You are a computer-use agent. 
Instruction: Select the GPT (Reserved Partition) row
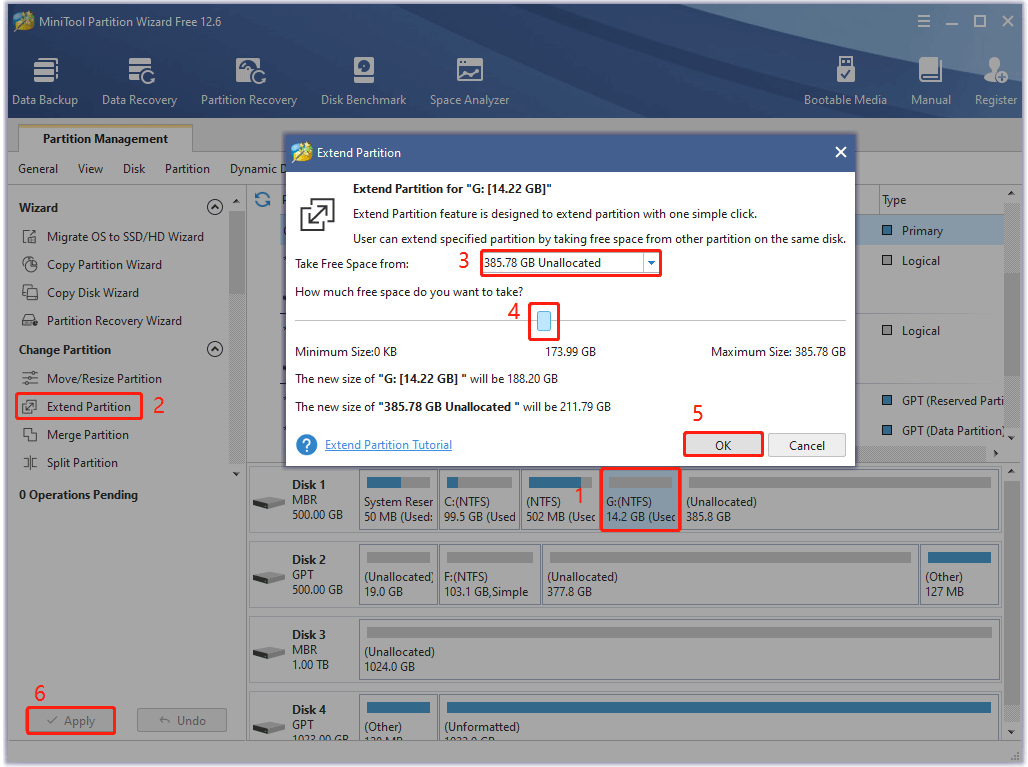coord(941,401)
